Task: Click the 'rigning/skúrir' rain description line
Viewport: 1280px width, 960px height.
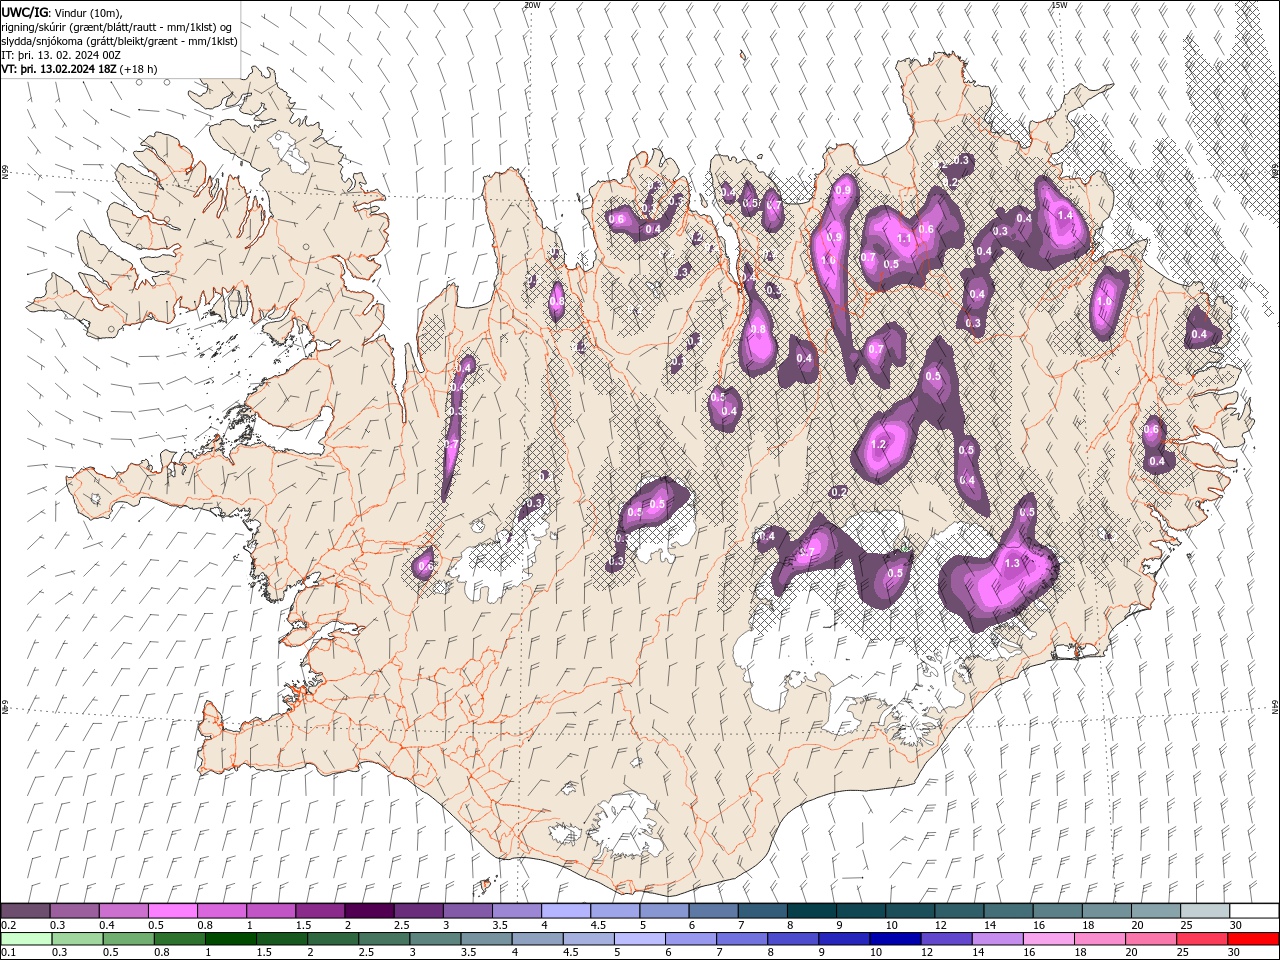Action: click(117, 27)
